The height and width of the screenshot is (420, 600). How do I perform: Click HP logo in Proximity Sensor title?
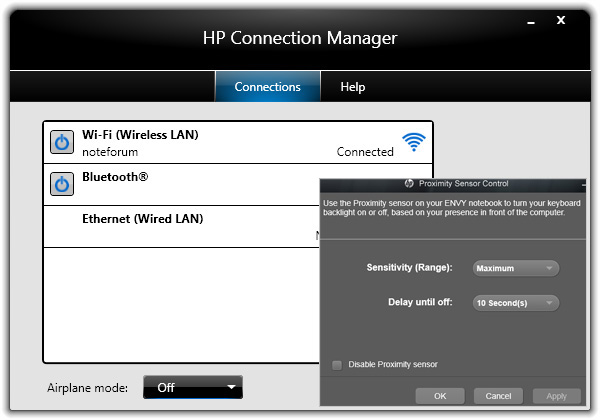(409, 184)
